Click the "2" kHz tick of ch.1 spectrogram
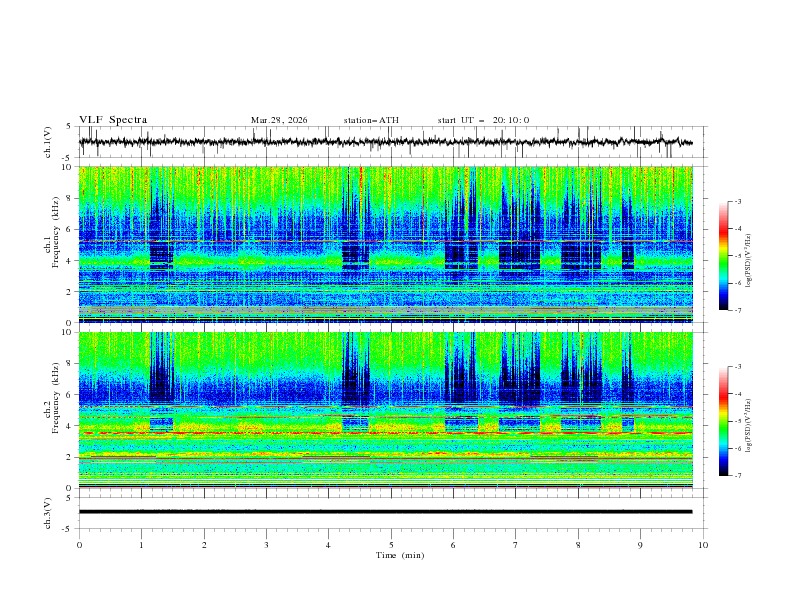 [69, 291]
